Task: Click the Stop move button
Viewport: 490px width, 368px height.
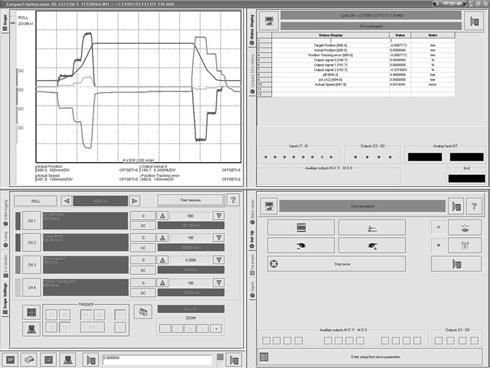Action: [x=336, y=264]
